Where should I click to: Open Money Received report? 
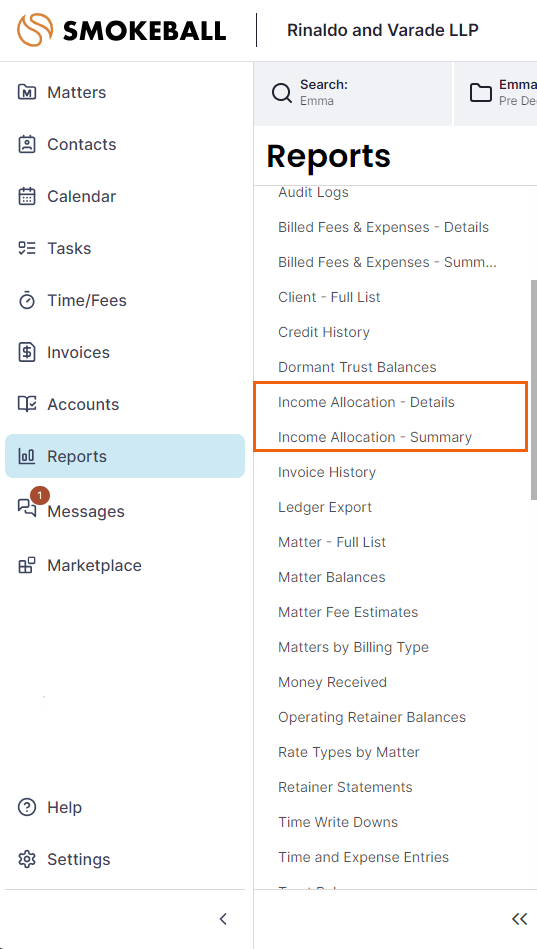click(332, 682)
